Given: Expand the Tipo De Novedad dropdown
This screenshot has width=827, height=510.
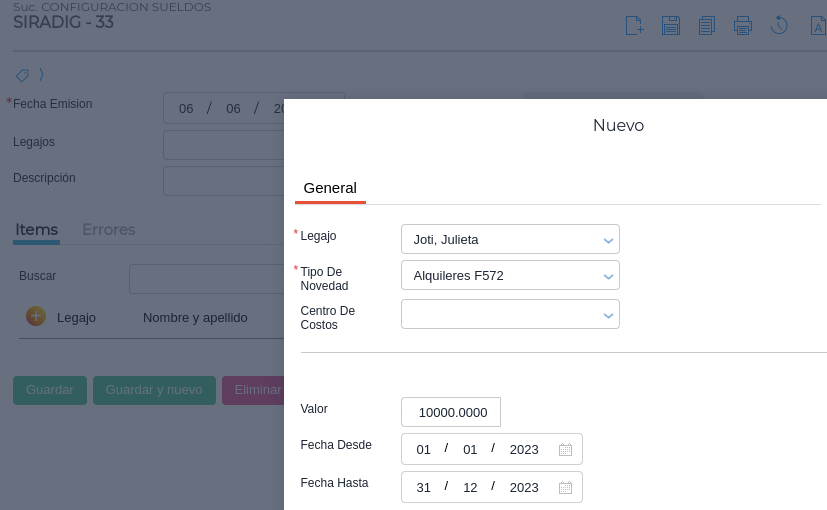Looking at the screenshot, I should click(608, 276).
